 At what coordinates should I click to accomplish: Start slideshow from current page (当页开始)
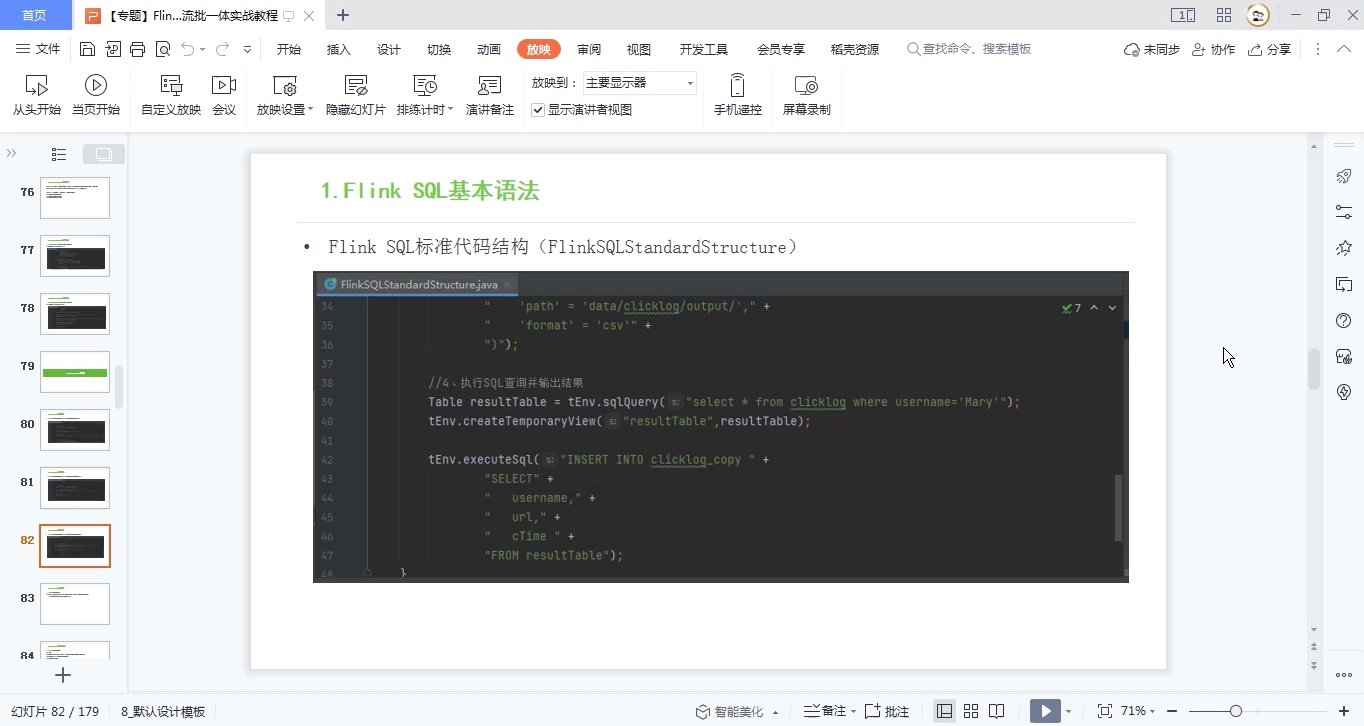click(96, 94)
